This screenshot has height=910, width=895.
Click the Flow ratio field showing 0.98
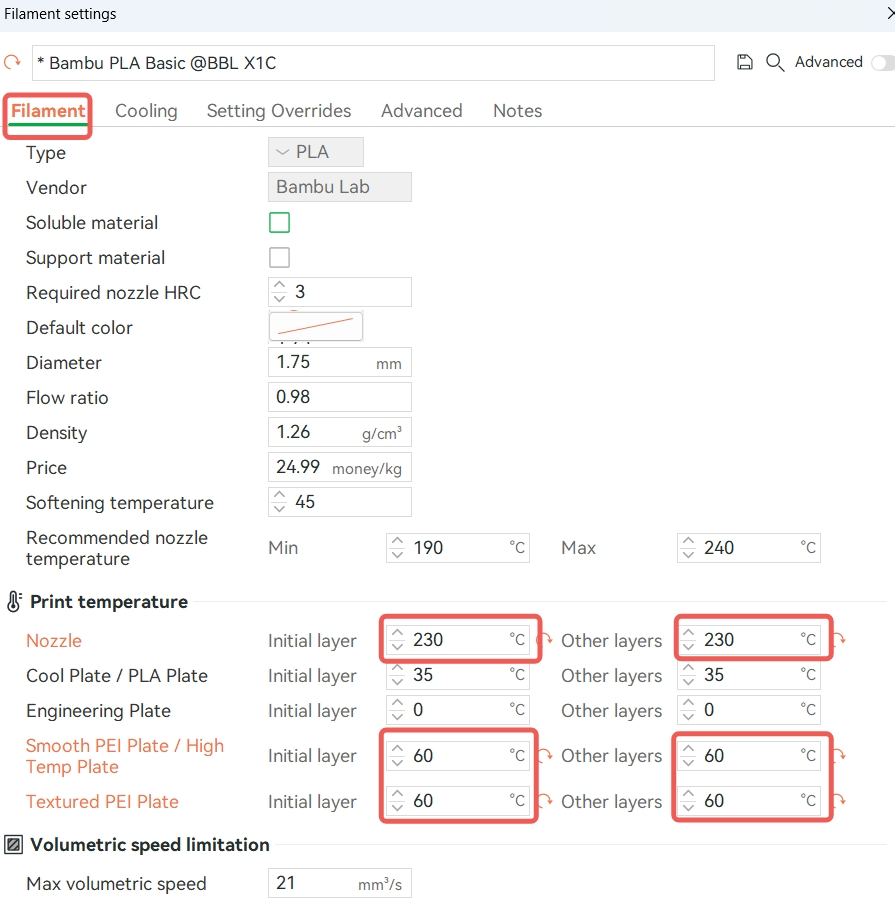click(x=340, y=397)
